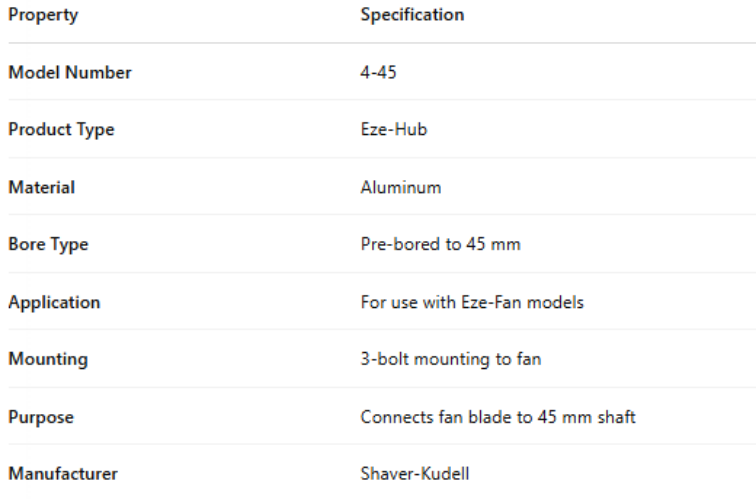Click the word Eze-Fan in Application row

[x=492, y=302]
